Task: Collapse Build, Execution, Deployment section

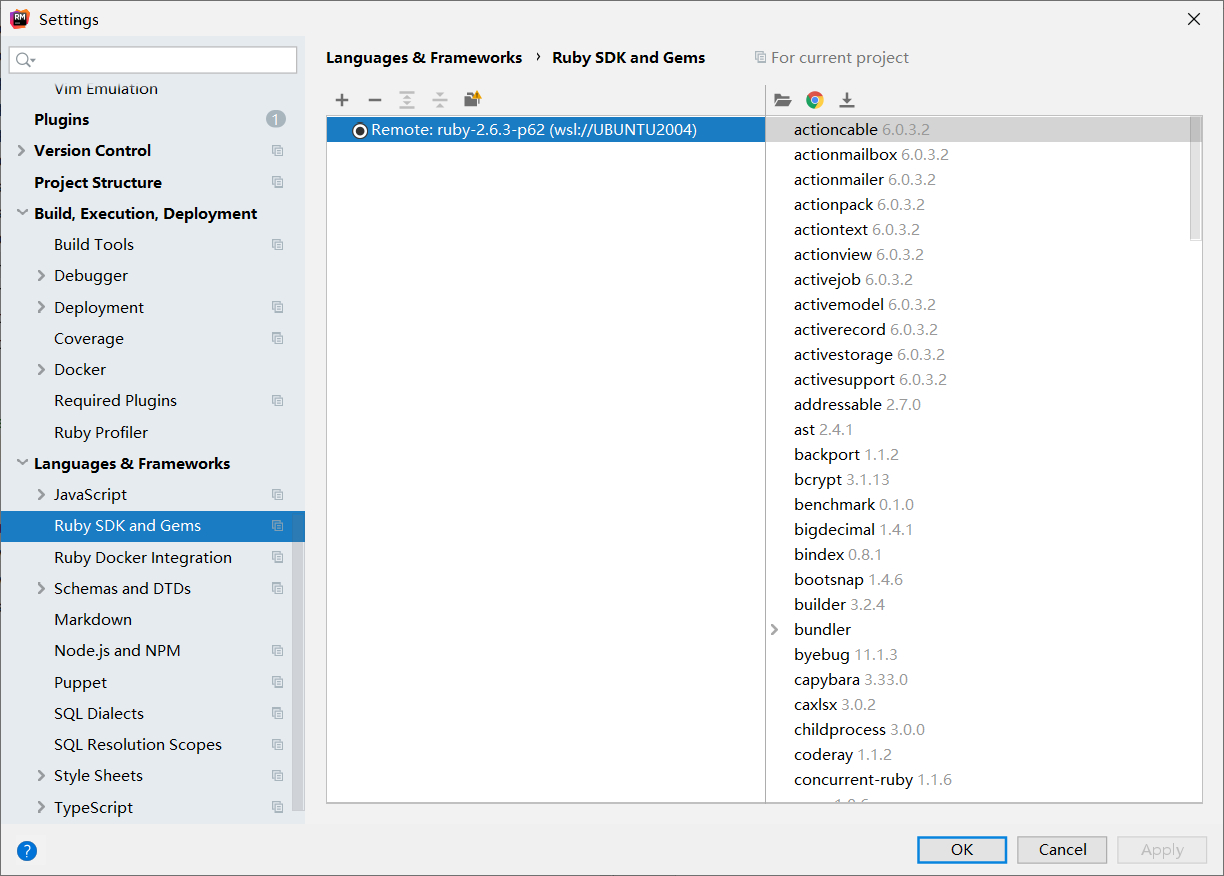Action: pos(21,214)
